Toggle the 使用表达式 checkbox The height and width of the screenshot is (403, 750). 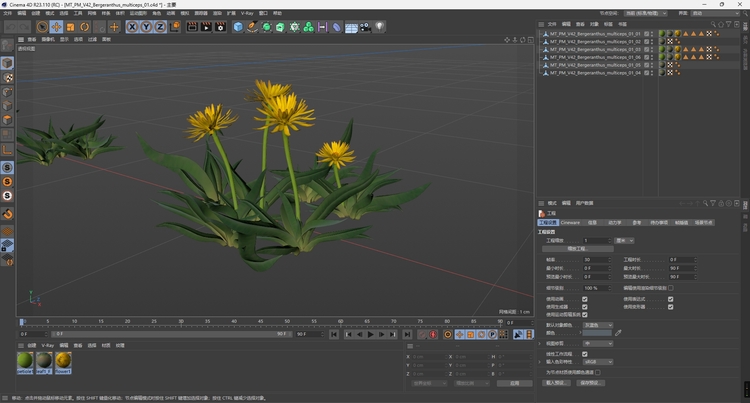tap(670, 298)
